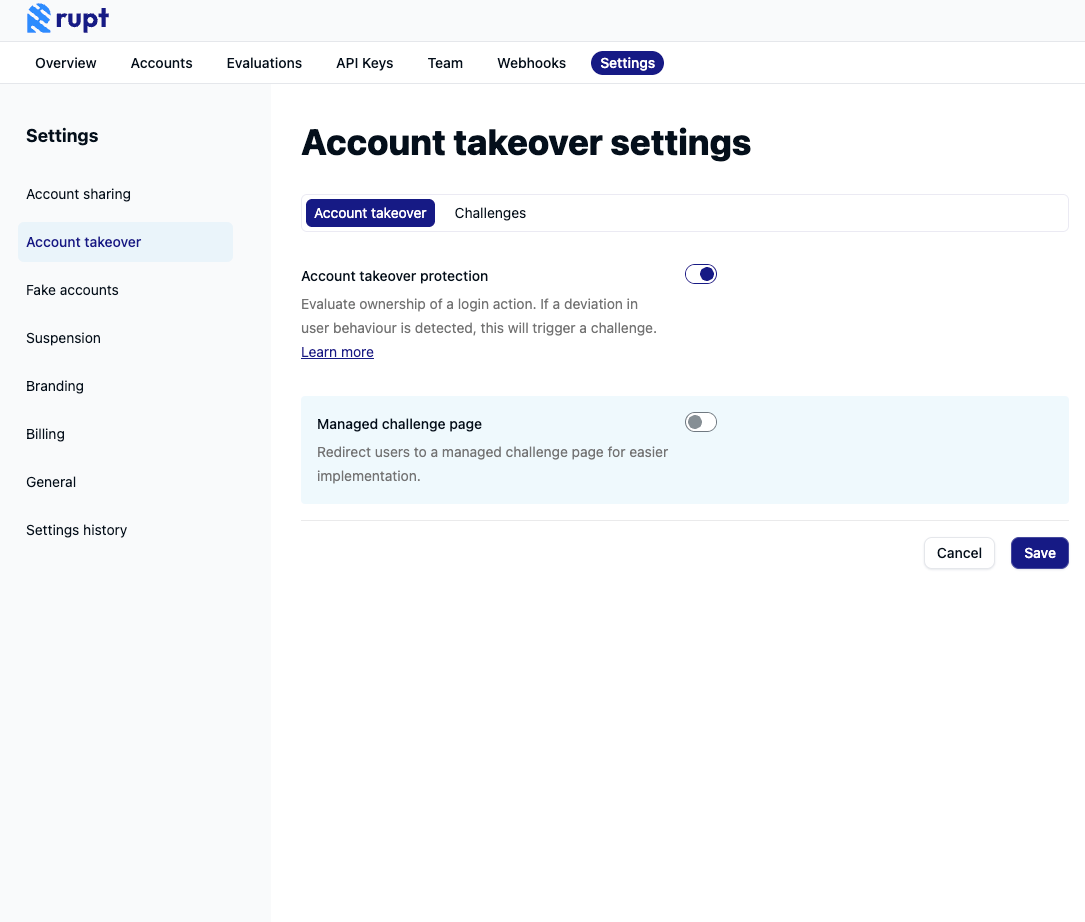Save the account takeover settings
1085x922 pixels.
pos(1039,552)
